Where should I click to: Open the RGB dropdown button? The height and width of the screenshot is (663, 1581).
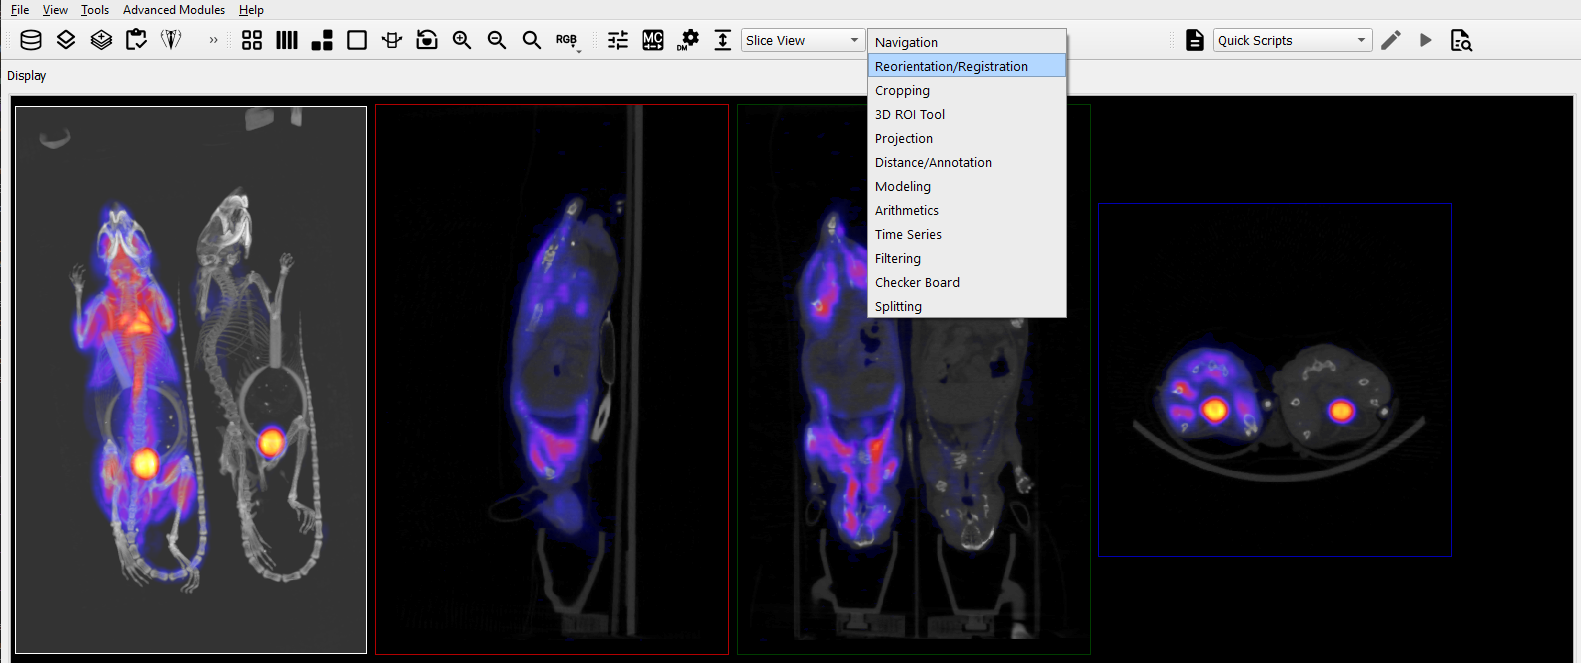567,41
